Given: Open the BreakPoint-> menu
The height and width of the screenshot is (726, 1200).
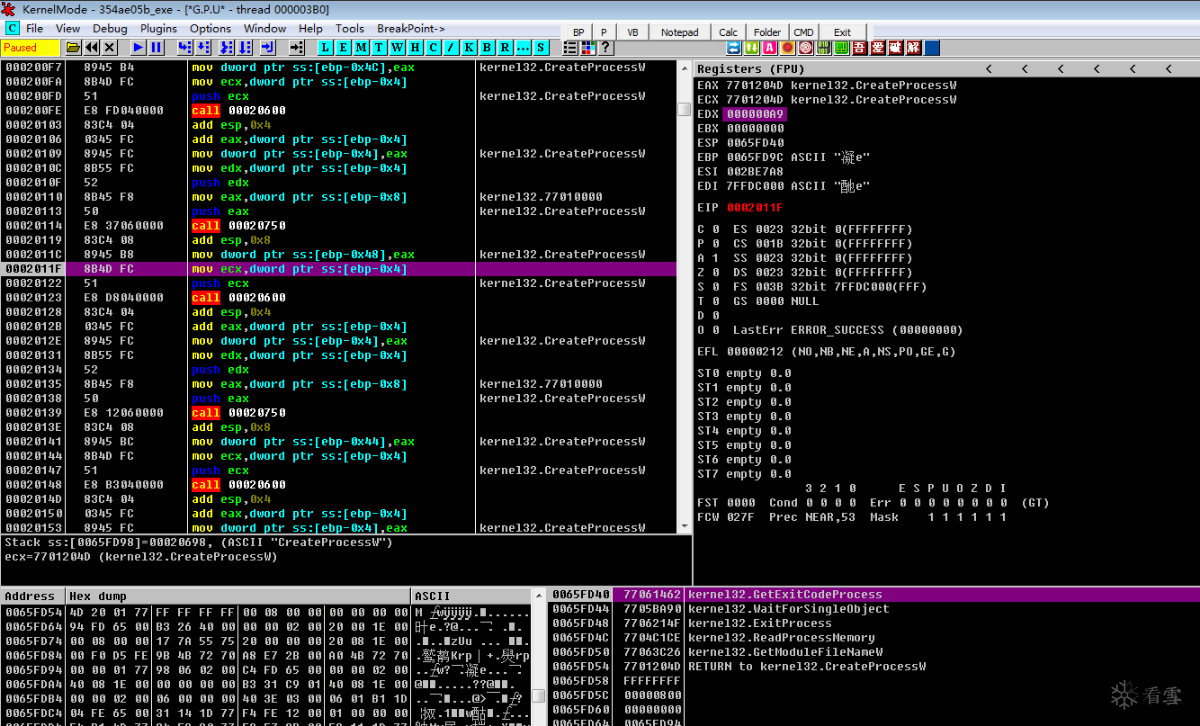Looking at the screenshot, I should click(x=411, y=29).
